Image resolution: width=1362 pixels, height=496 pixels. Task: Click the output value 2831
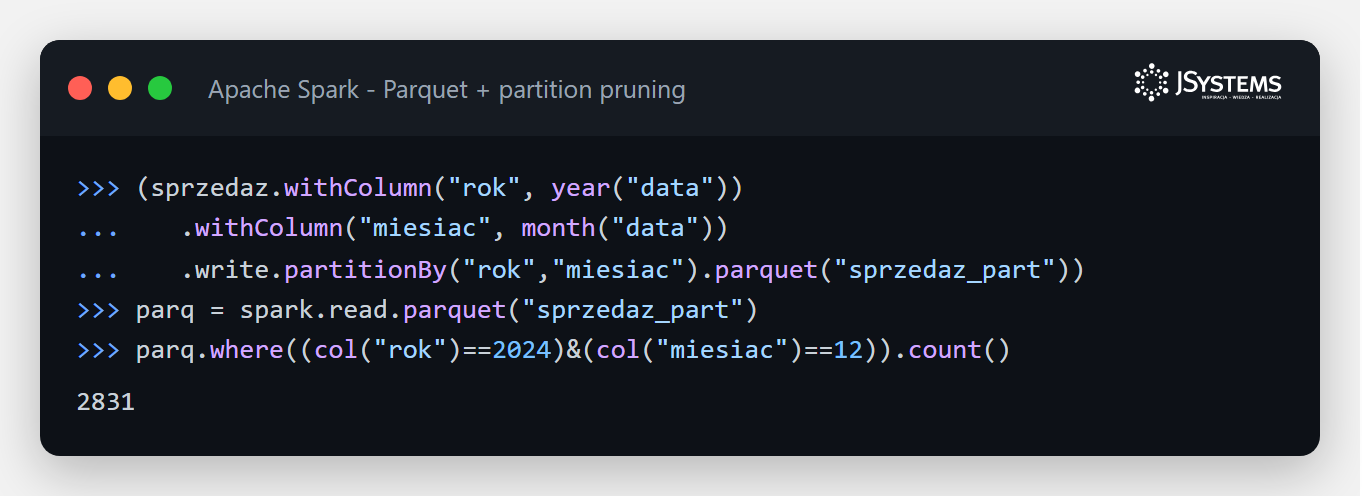(x=106, y=403)
